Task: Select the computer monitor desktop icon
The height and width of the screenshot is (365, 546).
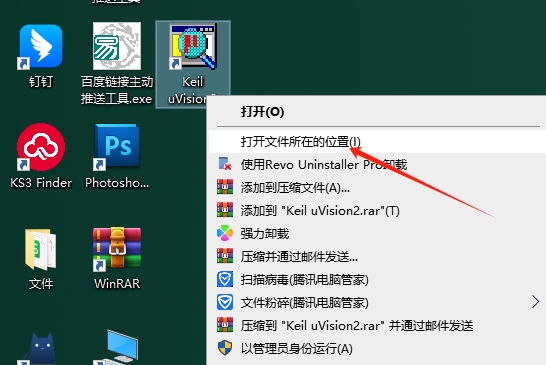Action: coord(117,347)
